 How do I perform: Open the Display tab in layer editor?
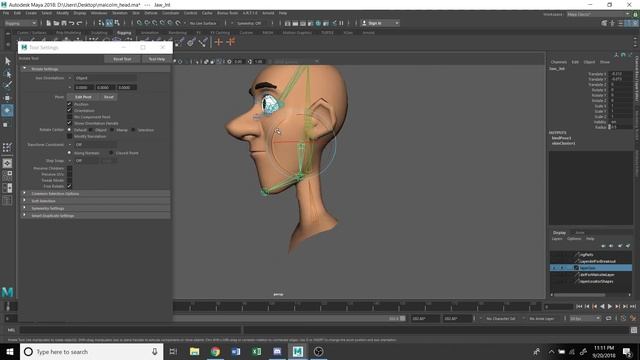coord(560,233)
